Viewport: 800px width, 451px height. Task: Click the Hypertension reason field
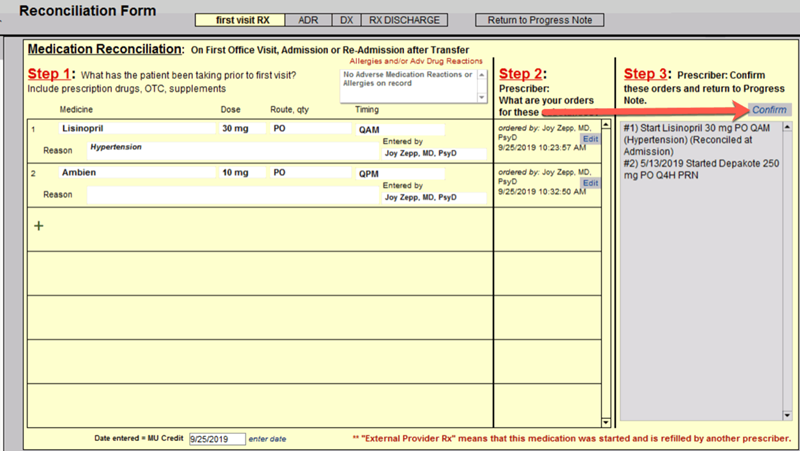tap(220, 147)
